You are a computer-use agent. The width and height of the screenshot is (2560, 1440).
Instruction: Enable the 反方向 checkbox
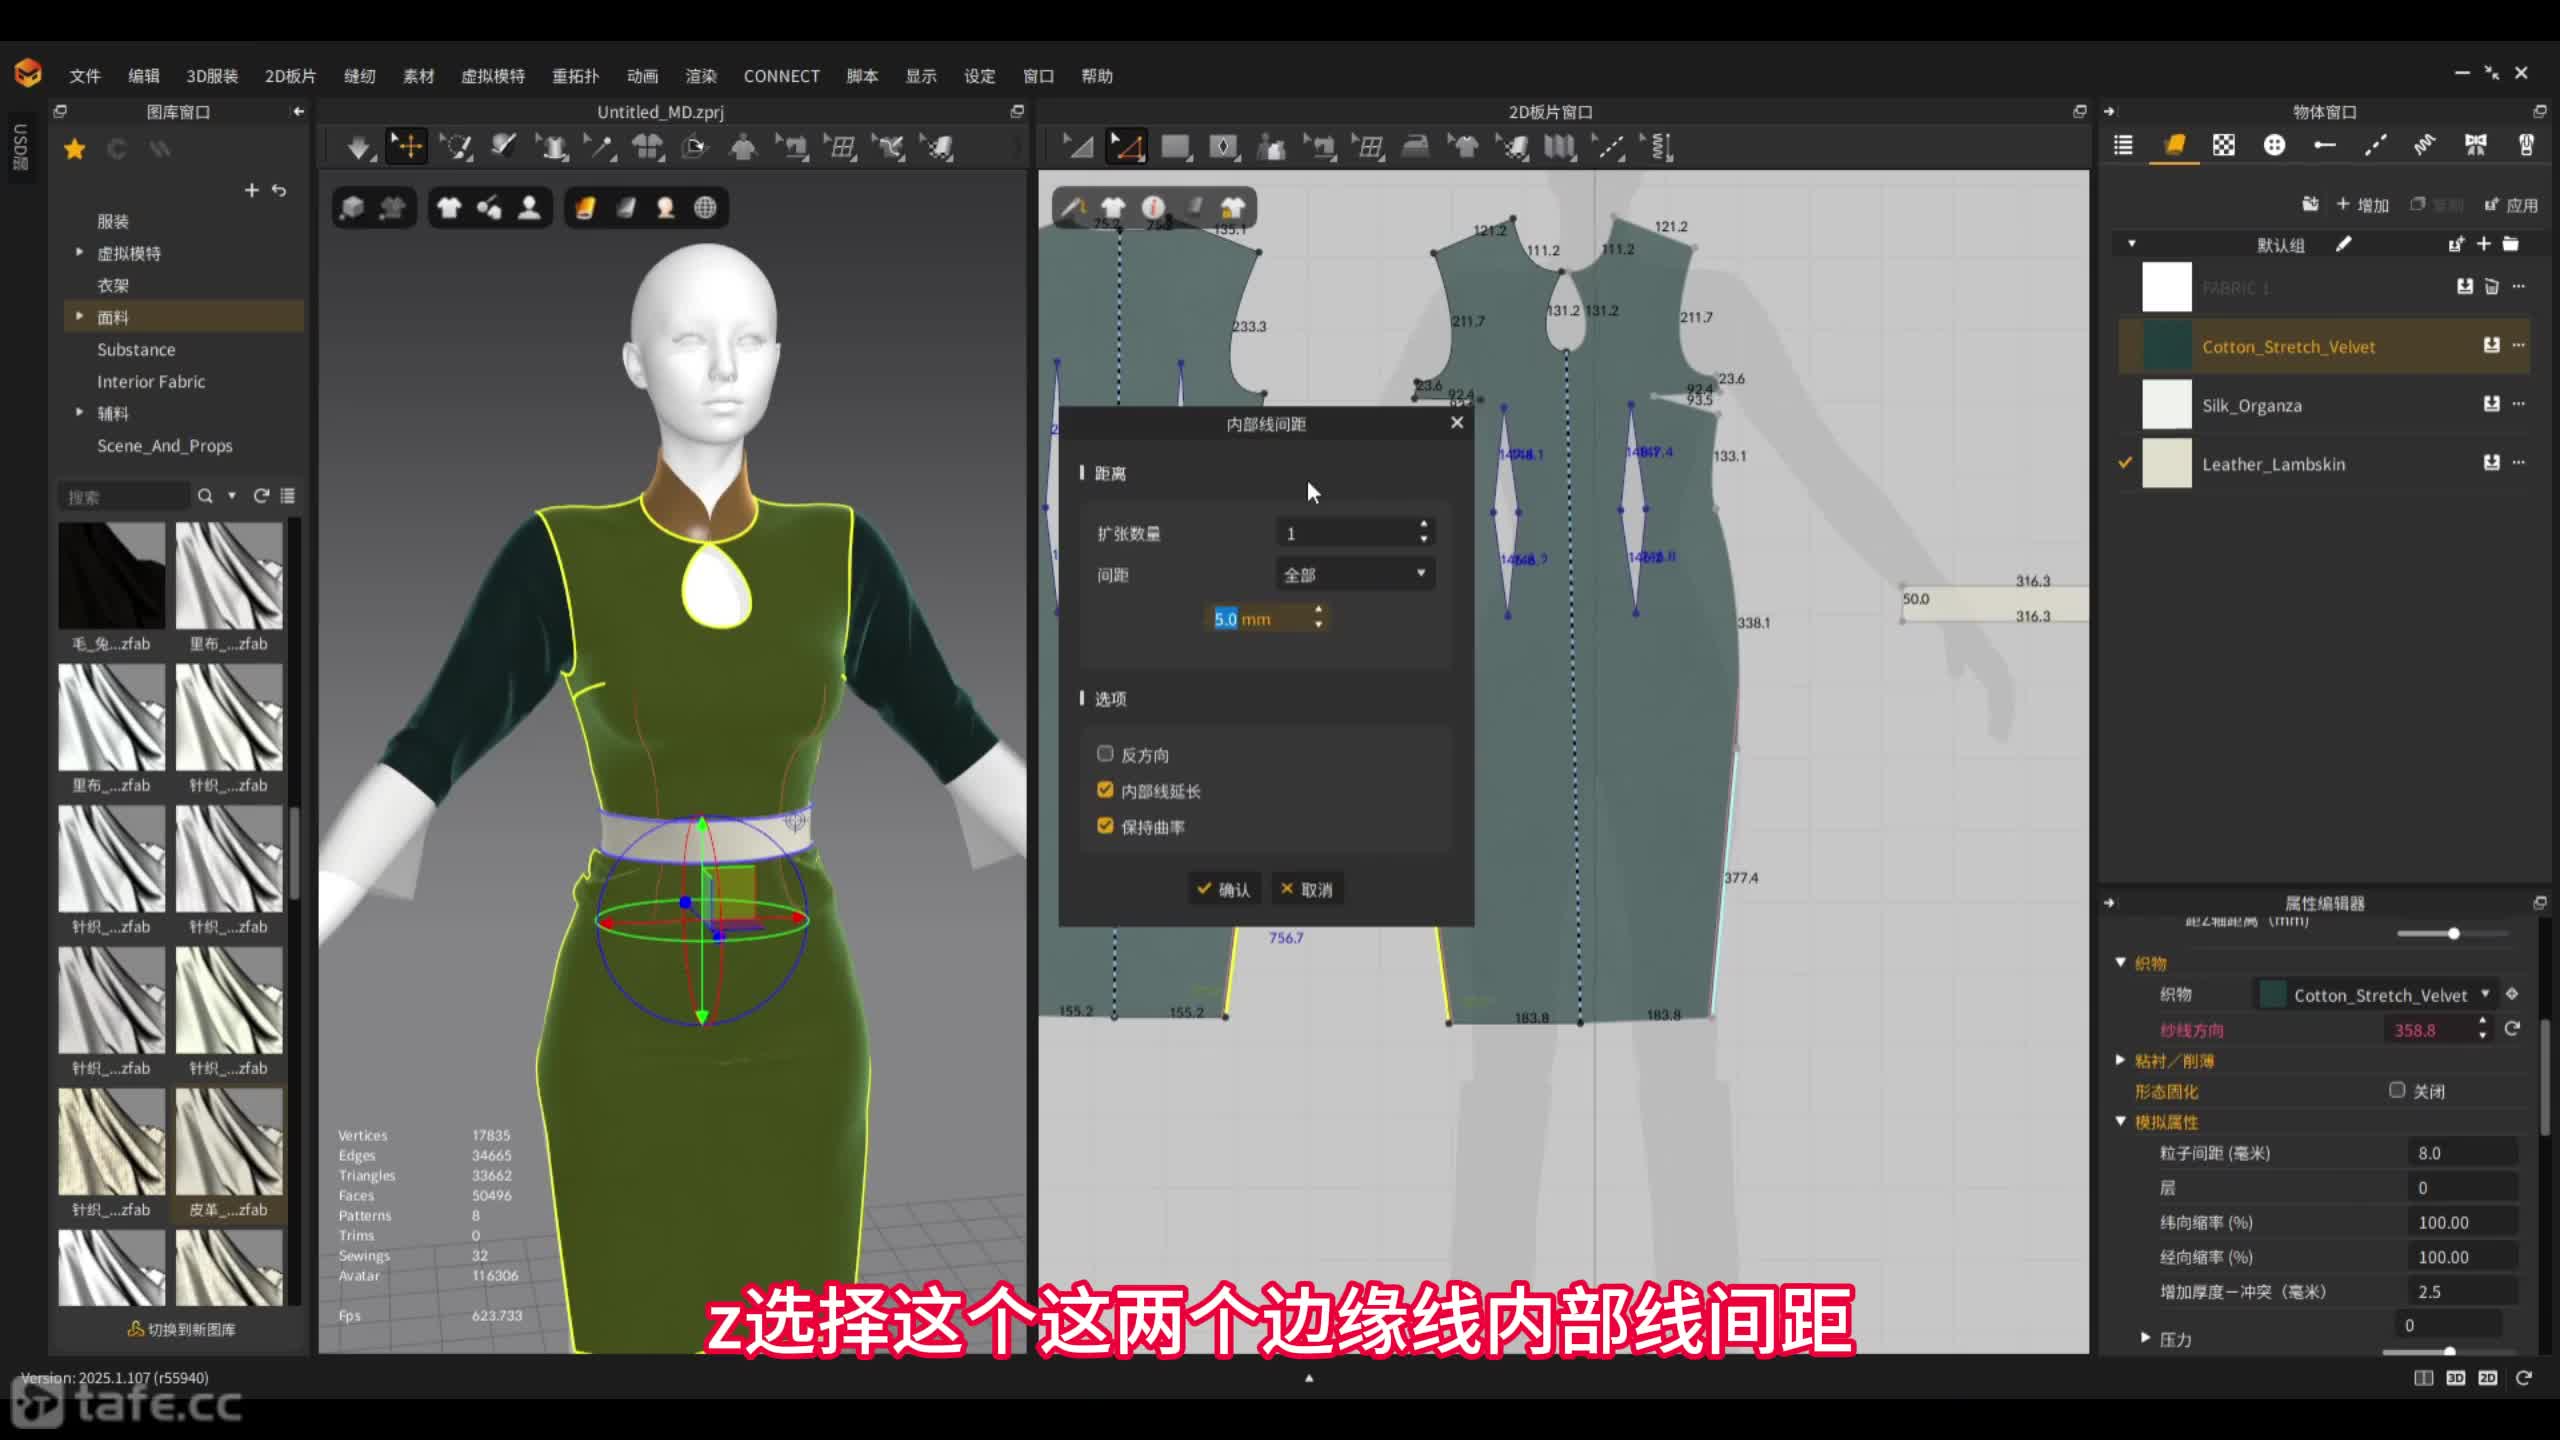(x=1105, y=754)
